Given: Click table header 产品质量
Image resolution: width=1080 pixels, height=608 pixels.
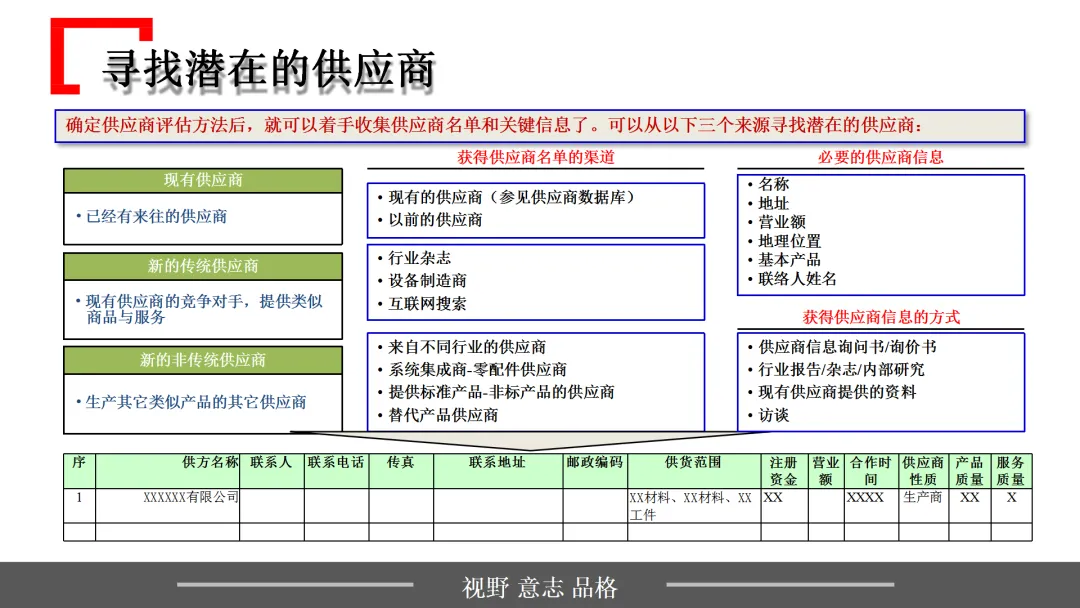Looking at the screenshot, I should (x=969, y=471).
